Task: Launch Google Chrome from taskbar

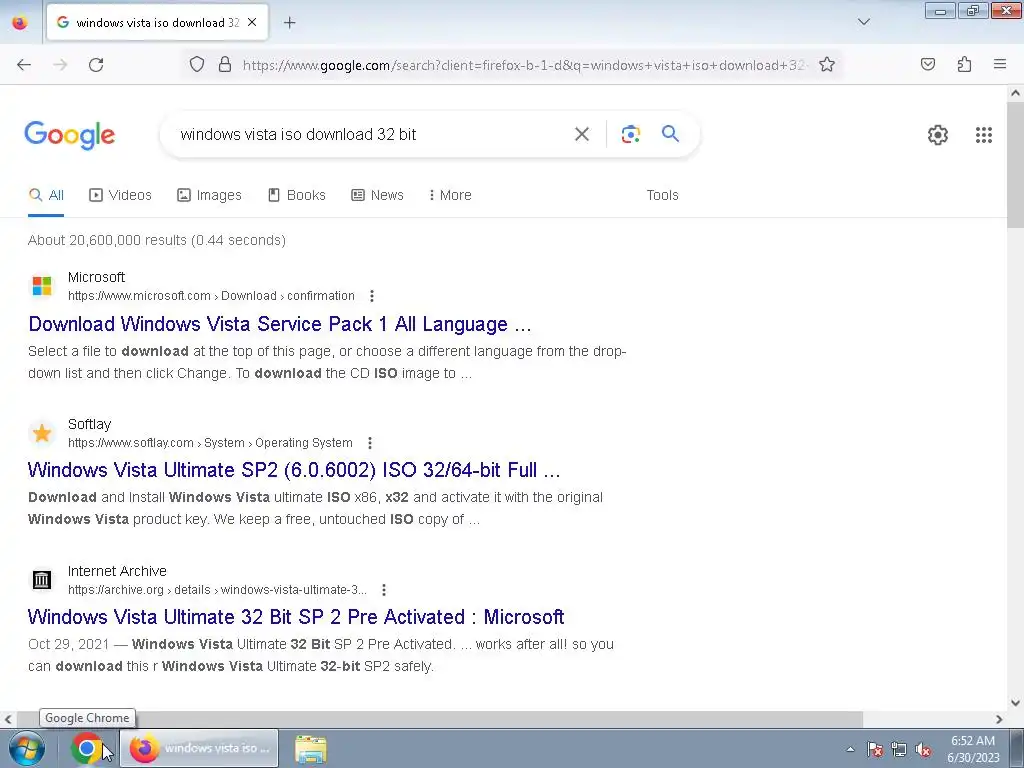Action: (86, 748)
